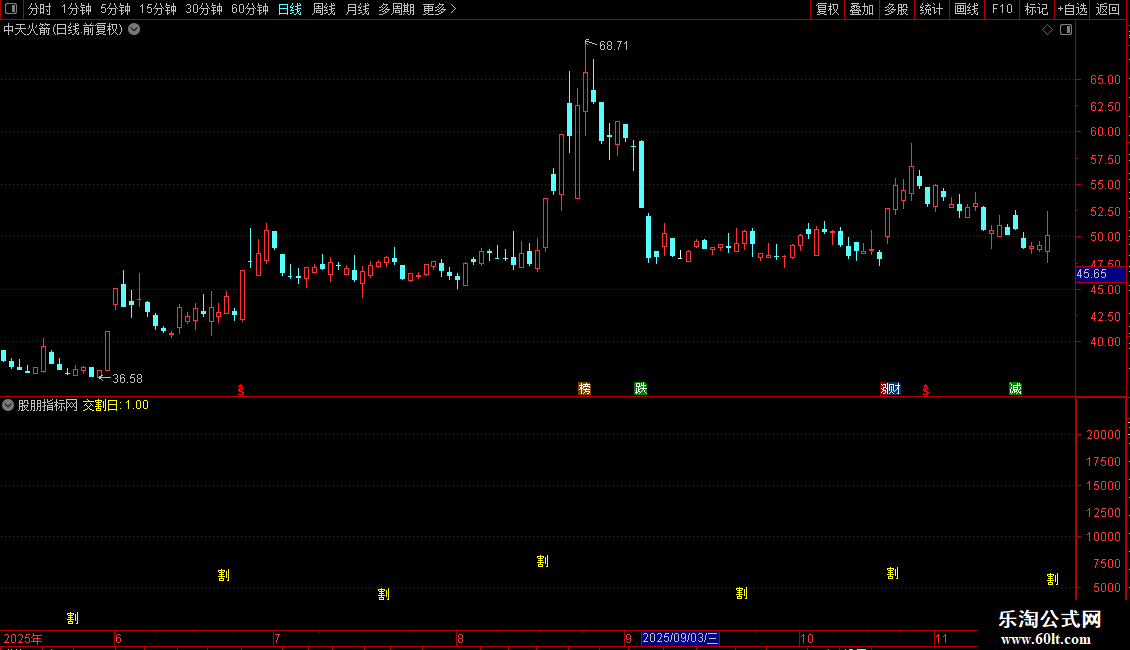
Task: Click the 60.00 price axis label
Action: 1105,132
